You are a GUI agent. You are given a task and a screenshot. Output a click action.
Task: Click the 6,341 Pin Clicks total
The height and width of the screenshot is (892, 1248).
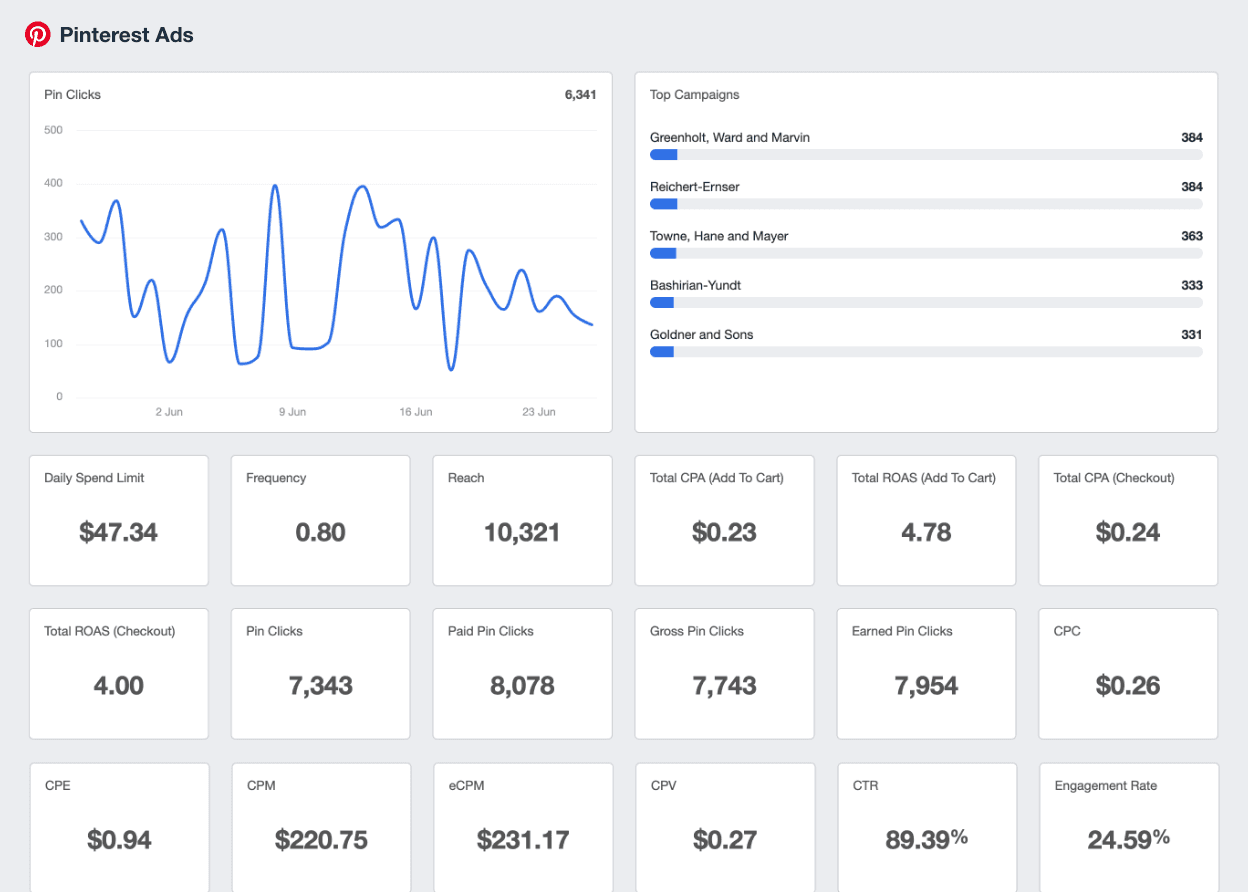(581, 94)
